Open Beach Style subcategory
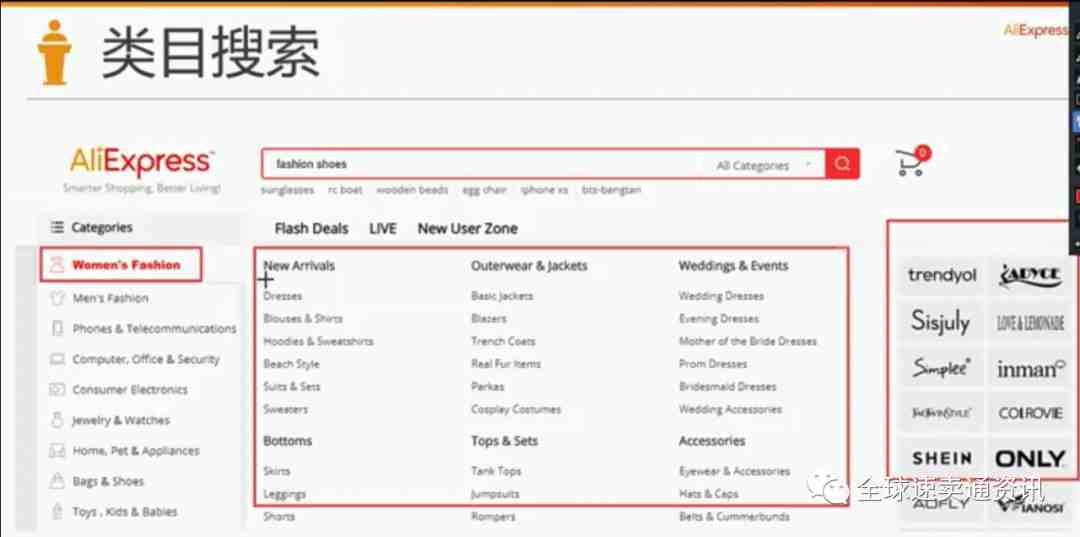This screenshot has width=1080, height=537. tap(291, 364)
